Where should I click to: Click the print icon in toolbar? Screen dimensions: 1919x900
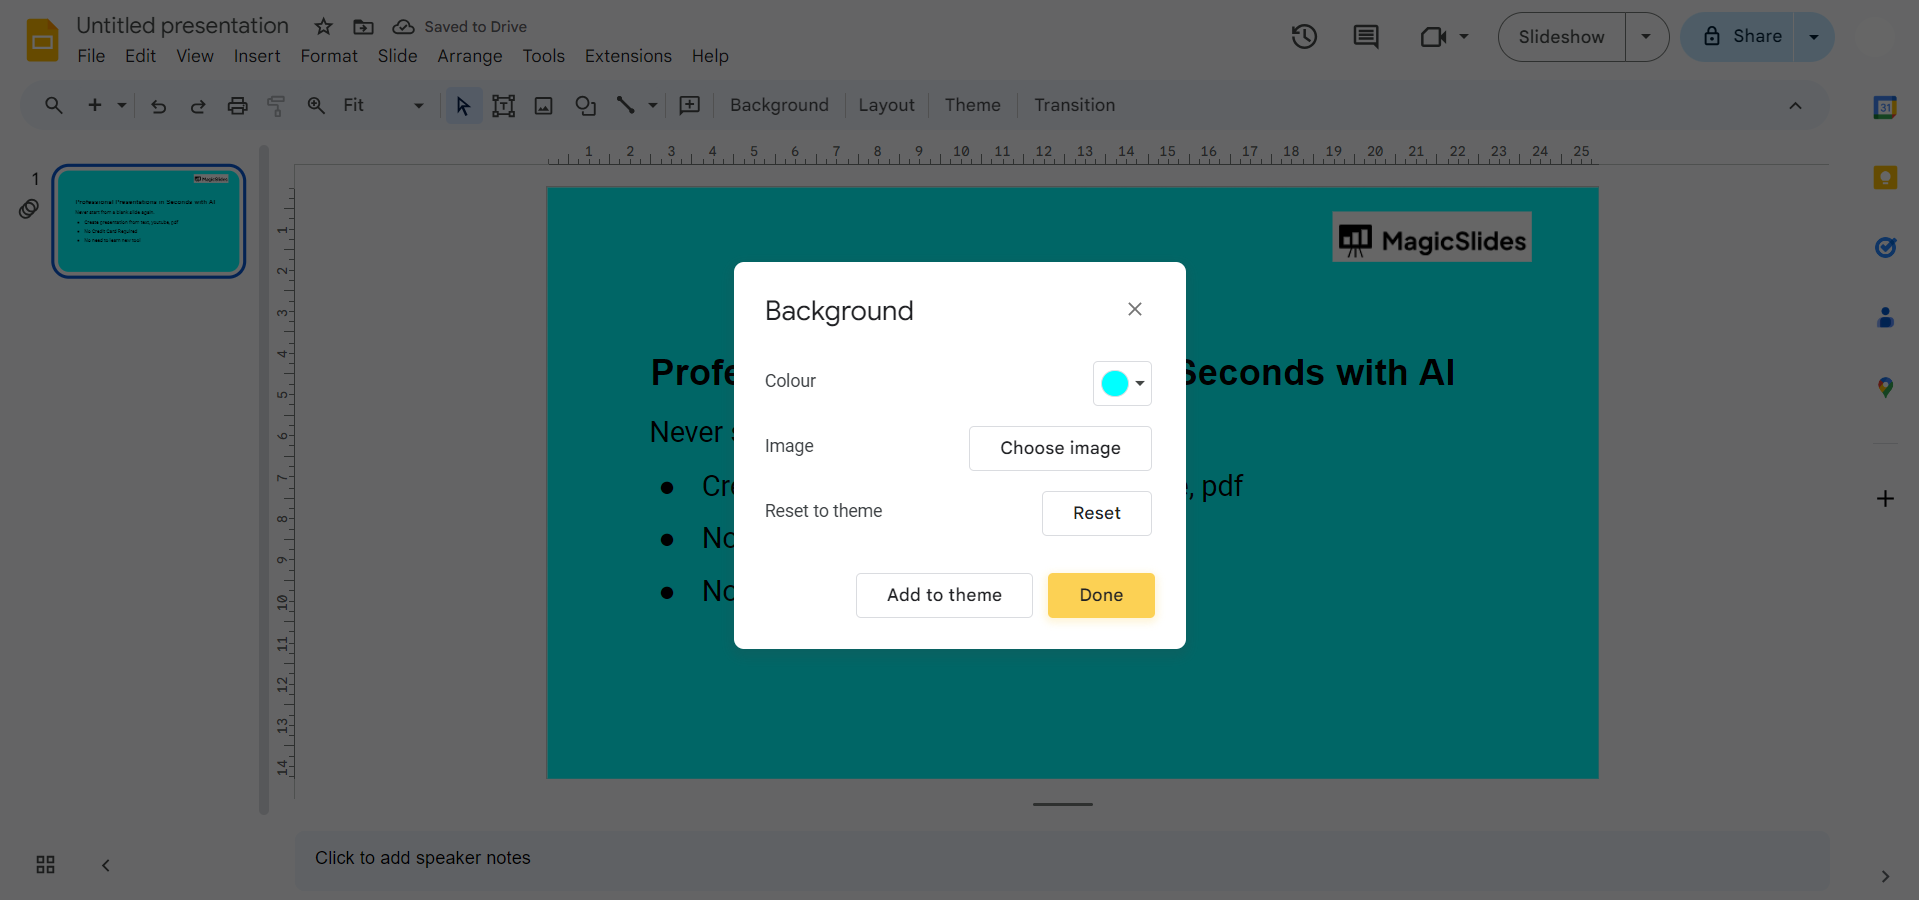(237, 106)
